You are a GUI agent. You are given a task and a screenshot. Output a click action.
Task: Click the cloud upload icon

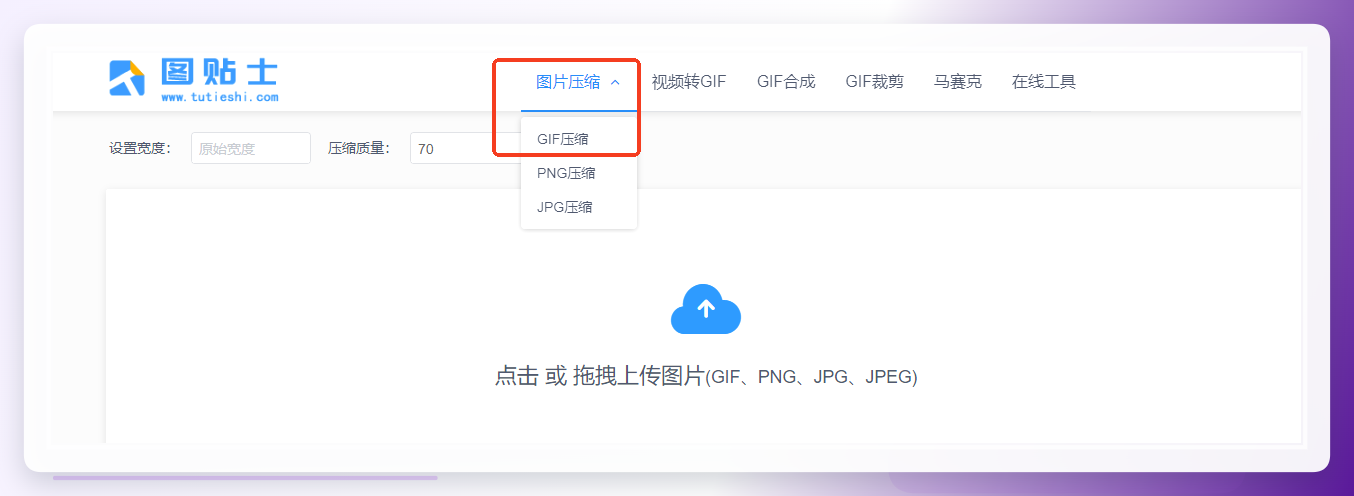coord(706,309)
